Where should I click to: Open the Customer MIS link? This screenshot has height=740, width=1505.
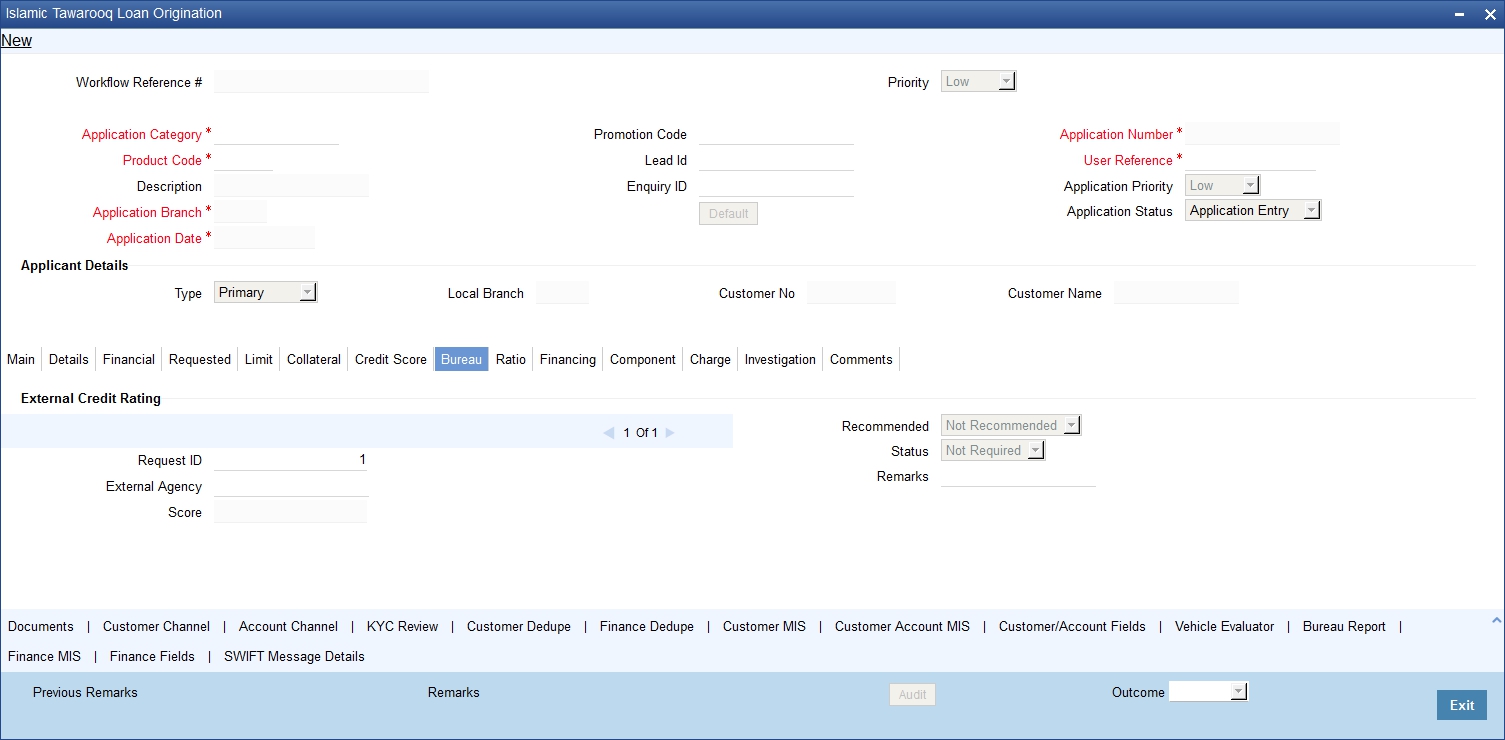tap(765, 627)
